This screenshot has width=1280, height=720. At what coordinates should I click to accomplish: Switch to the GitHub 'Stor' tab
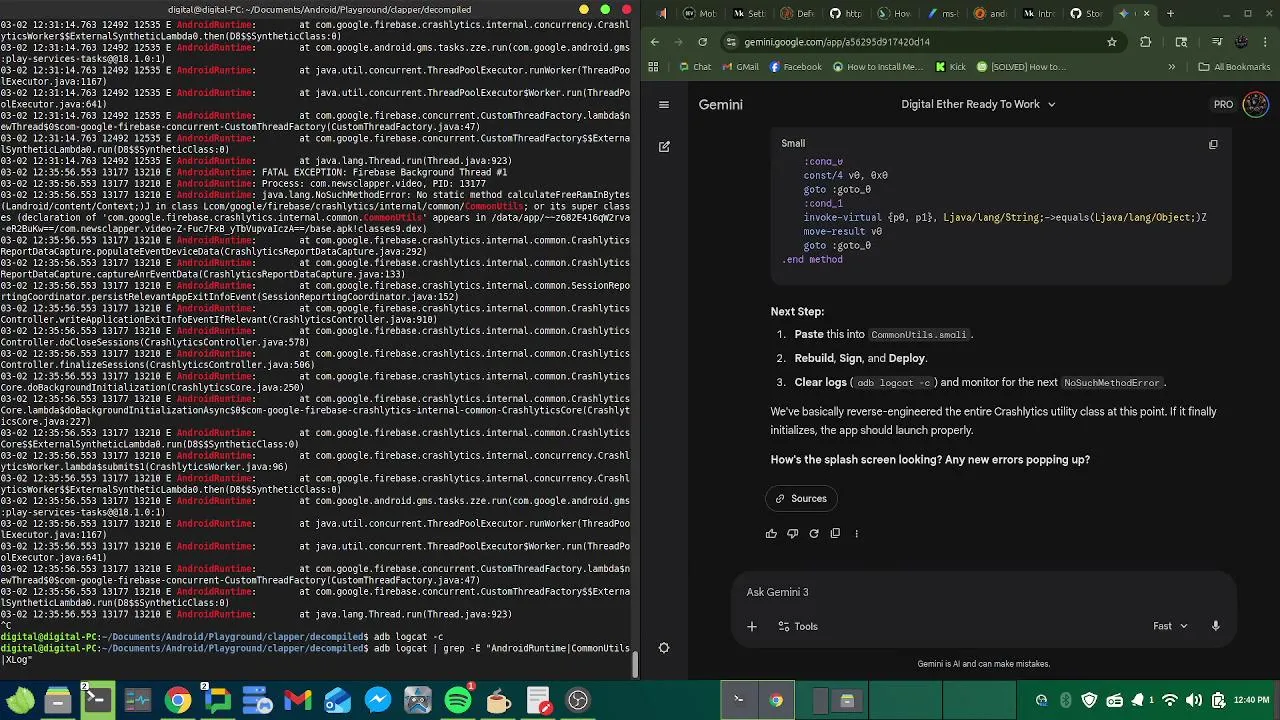tap(1086, 13)
